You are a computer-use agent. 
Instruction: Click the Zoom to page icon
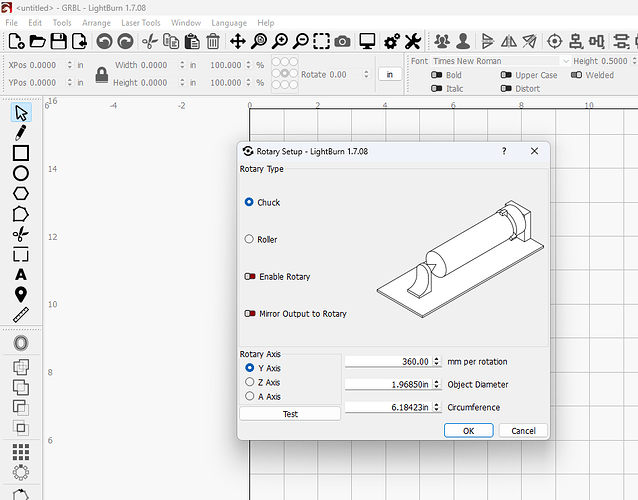259,41
